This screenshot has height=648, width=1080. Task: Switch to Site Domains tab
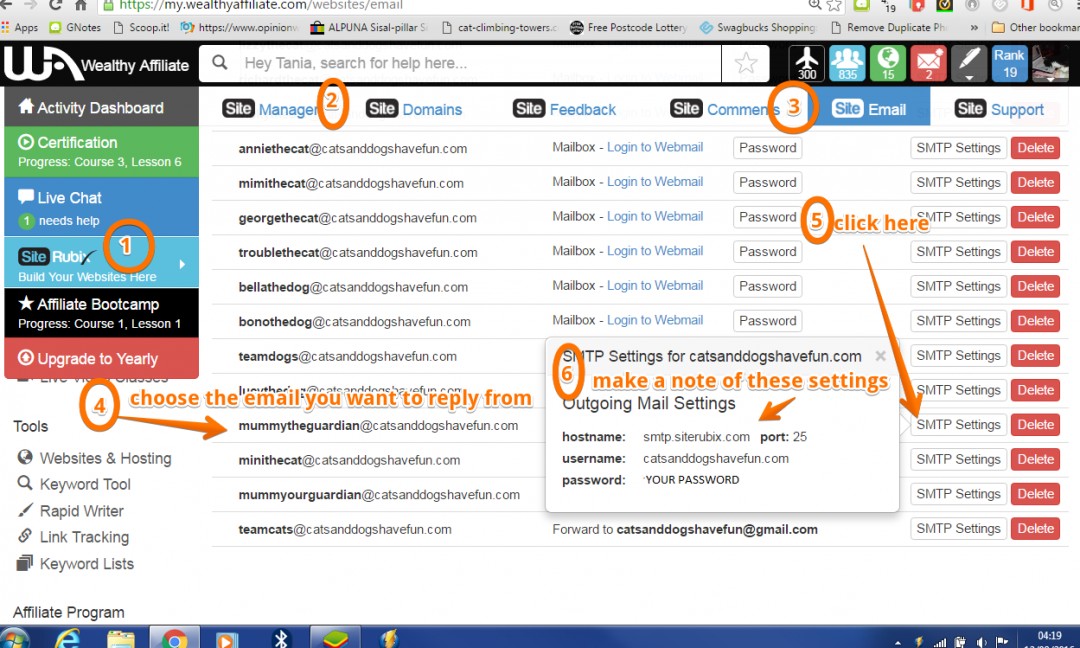tap(414, 109)
